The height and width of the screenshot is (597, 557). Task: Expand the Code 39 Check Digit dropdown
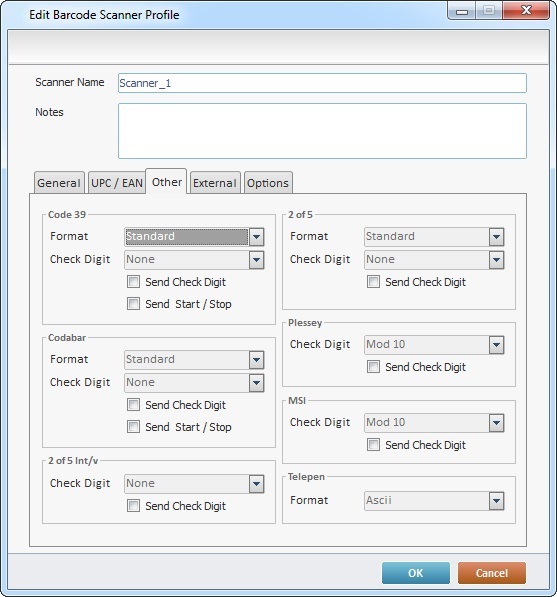point(194,260)
